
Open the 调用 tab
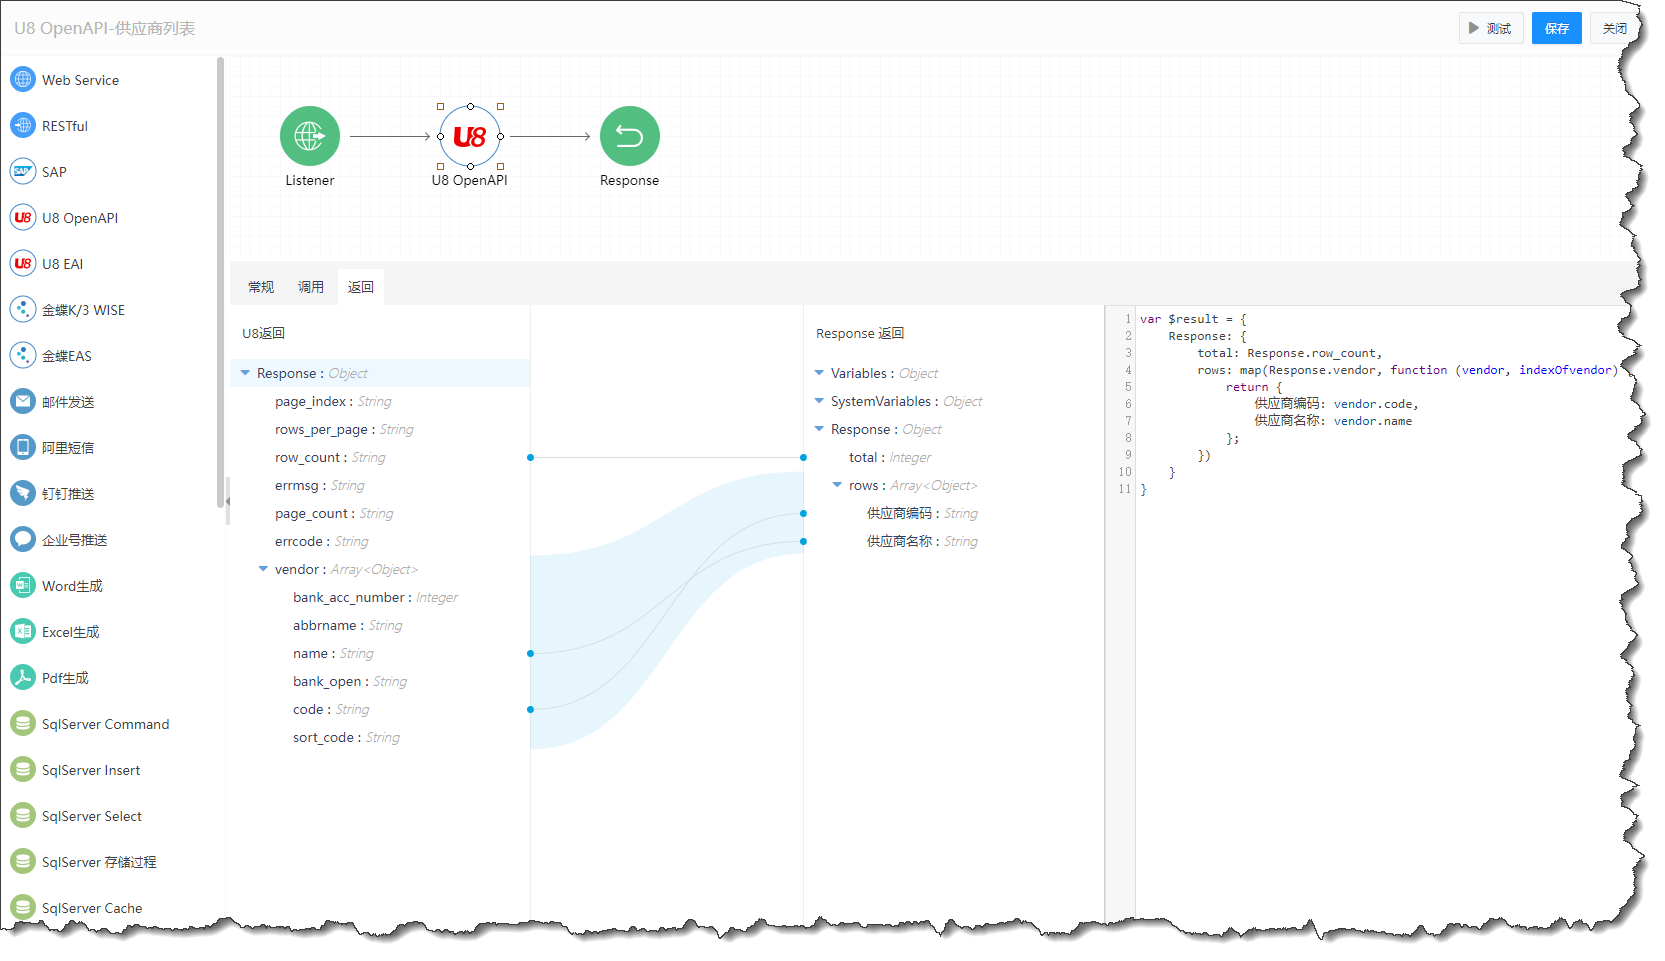pyautogui.click(x=311, y=287)
